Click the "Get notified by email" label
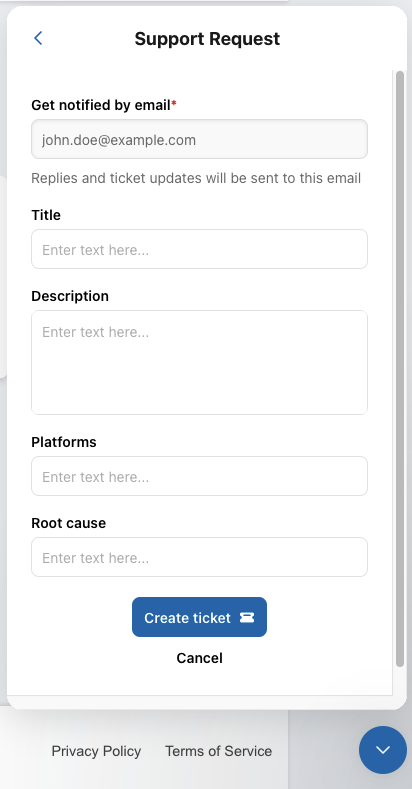 (101, 105)
